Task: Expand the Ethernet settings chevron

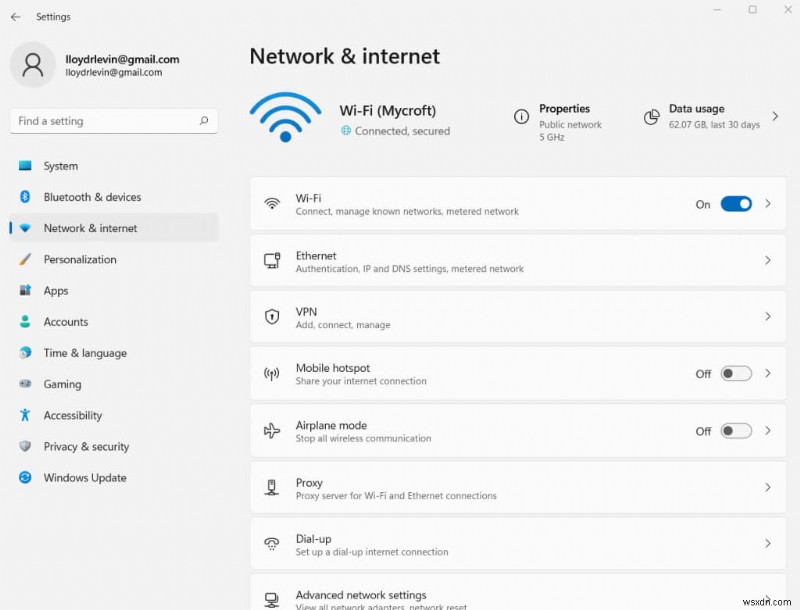Action: [767, 261]
